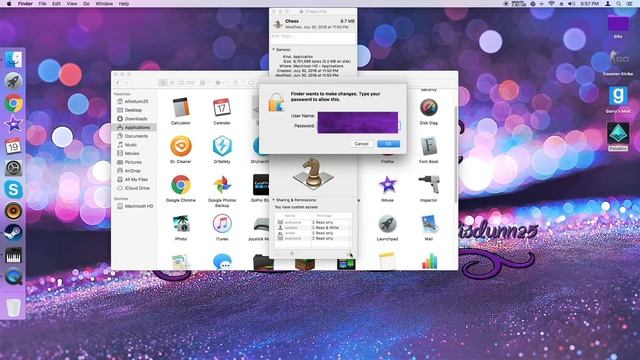Open the Apple menu
The width and height of the screenshot is (640, 360).
point(9,4)
